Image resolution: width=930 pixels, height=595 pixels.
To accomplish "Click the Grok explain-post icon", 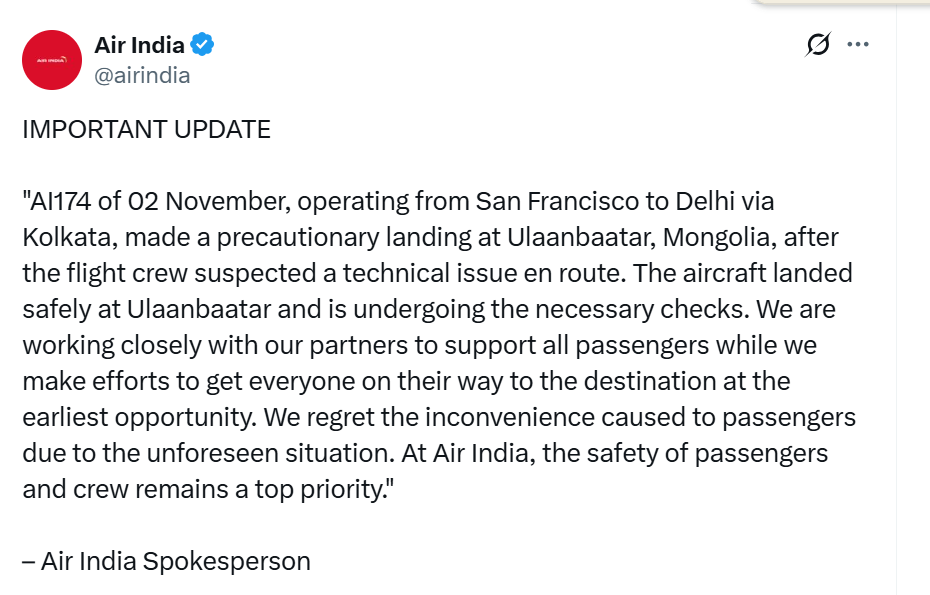I will click(818, 45).
